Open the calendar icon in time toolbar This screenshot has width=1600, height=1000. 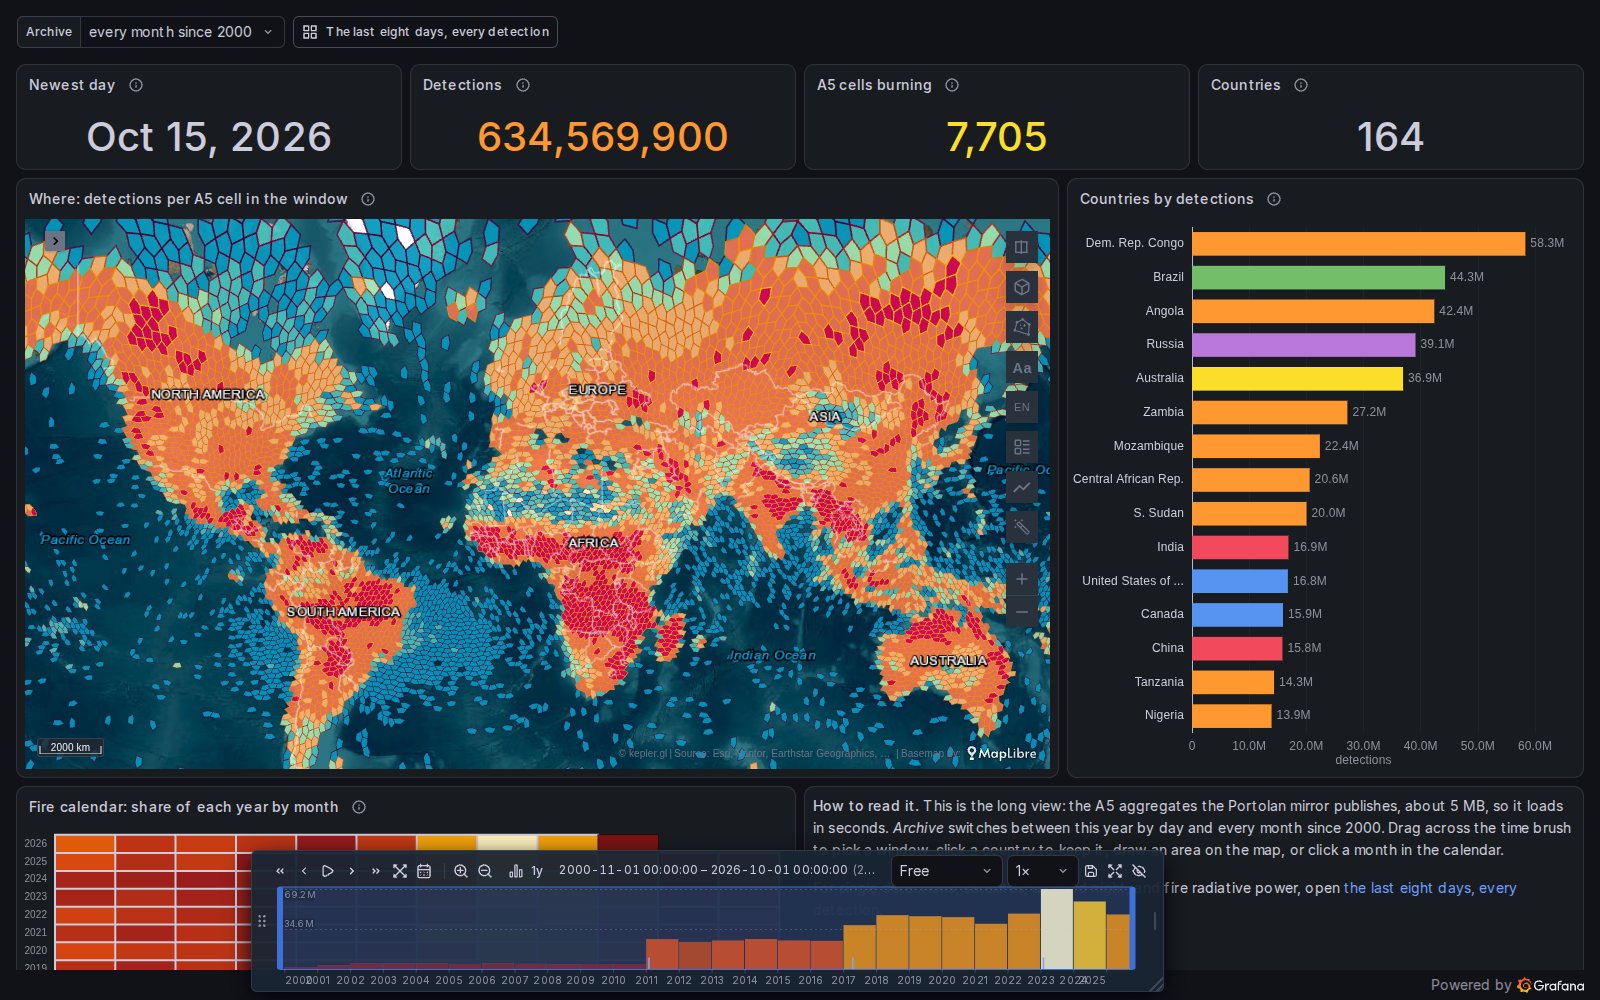(424, 871)
